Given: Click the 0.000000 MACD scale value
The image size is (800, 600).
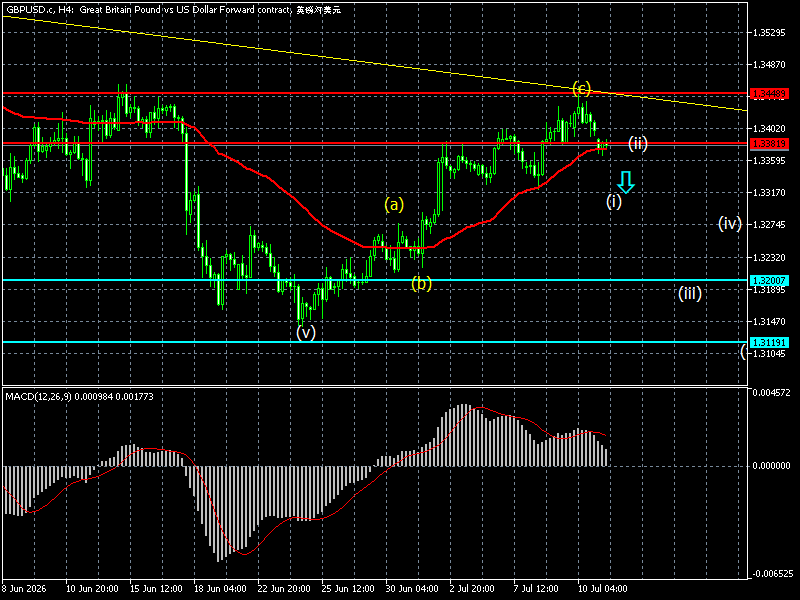Looking at the screenshot, I should click(771, 466).
